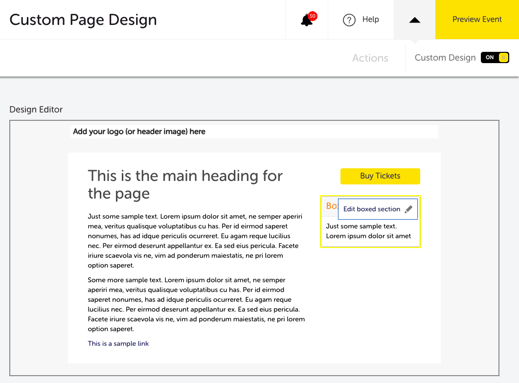This screenshot has height=383, width=519.
Task: Click the 'Custom Design' label
Action: click(445, 58)
